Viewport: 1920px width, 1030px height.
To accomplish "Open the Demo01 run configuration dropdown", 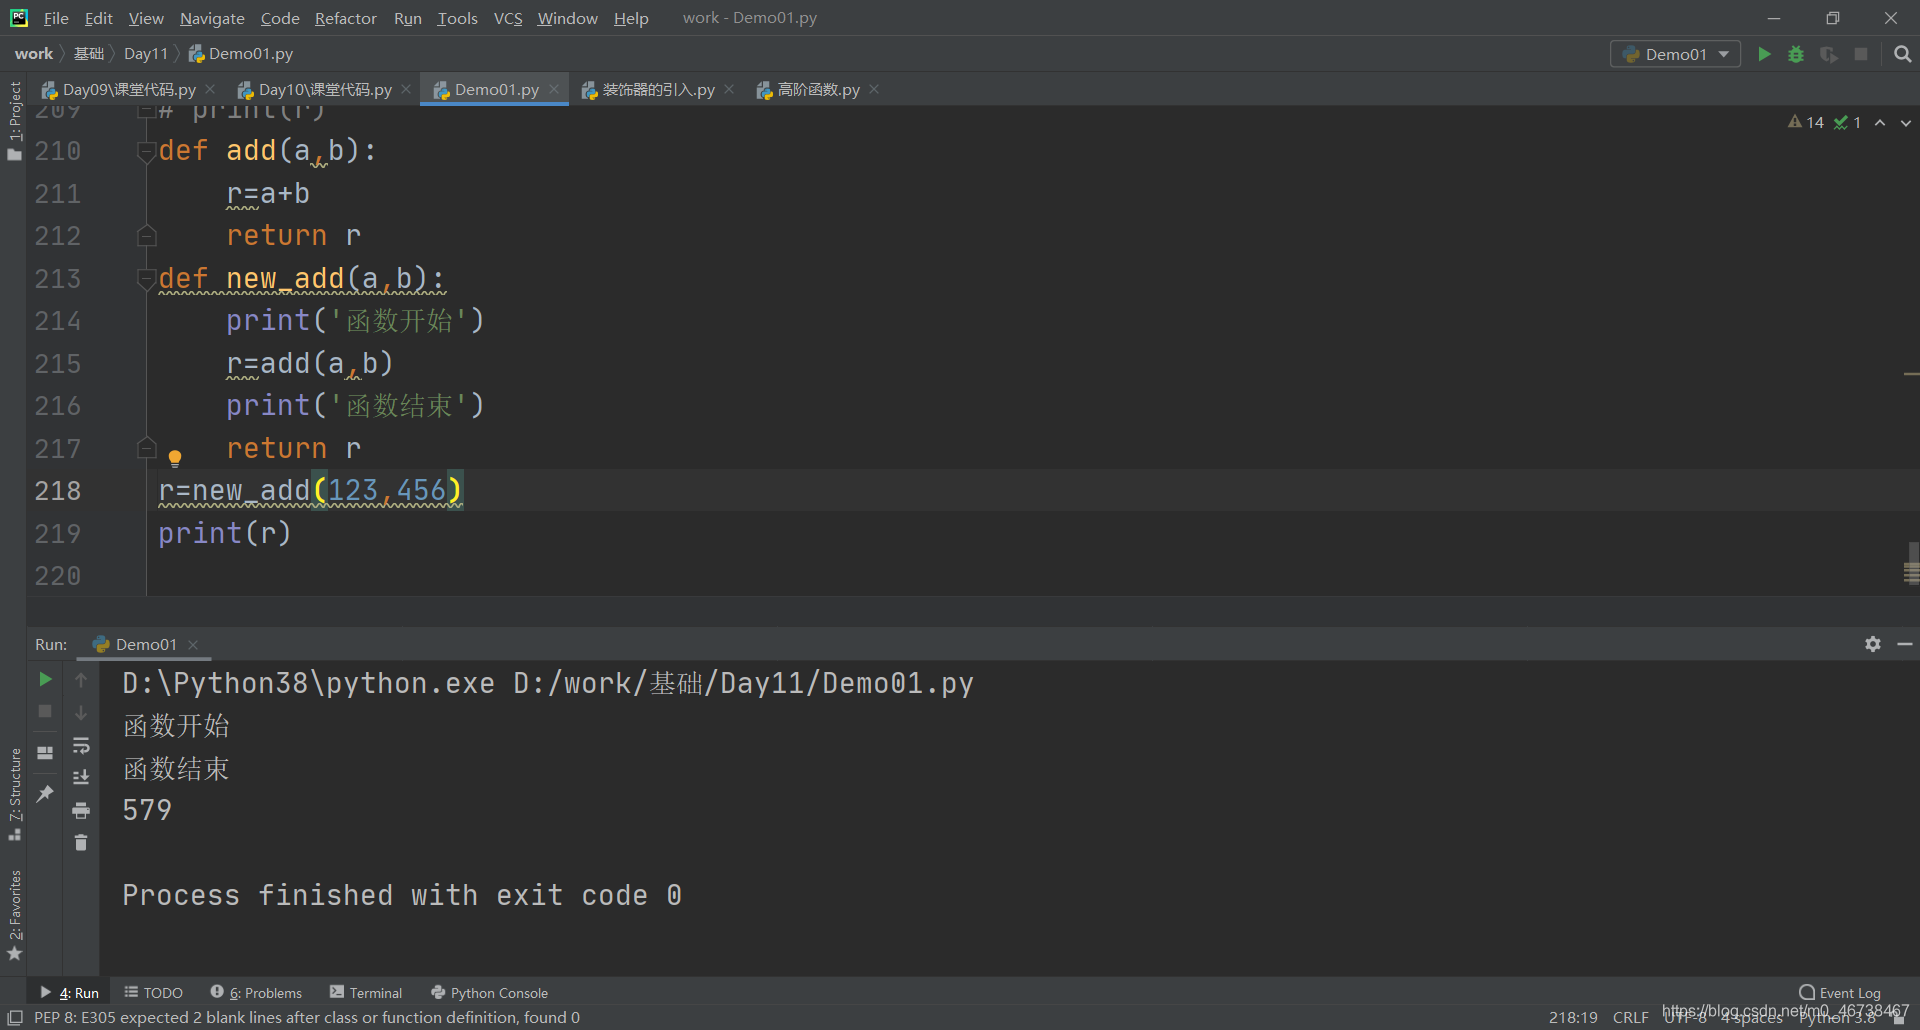I will [x=1675, y=54].
